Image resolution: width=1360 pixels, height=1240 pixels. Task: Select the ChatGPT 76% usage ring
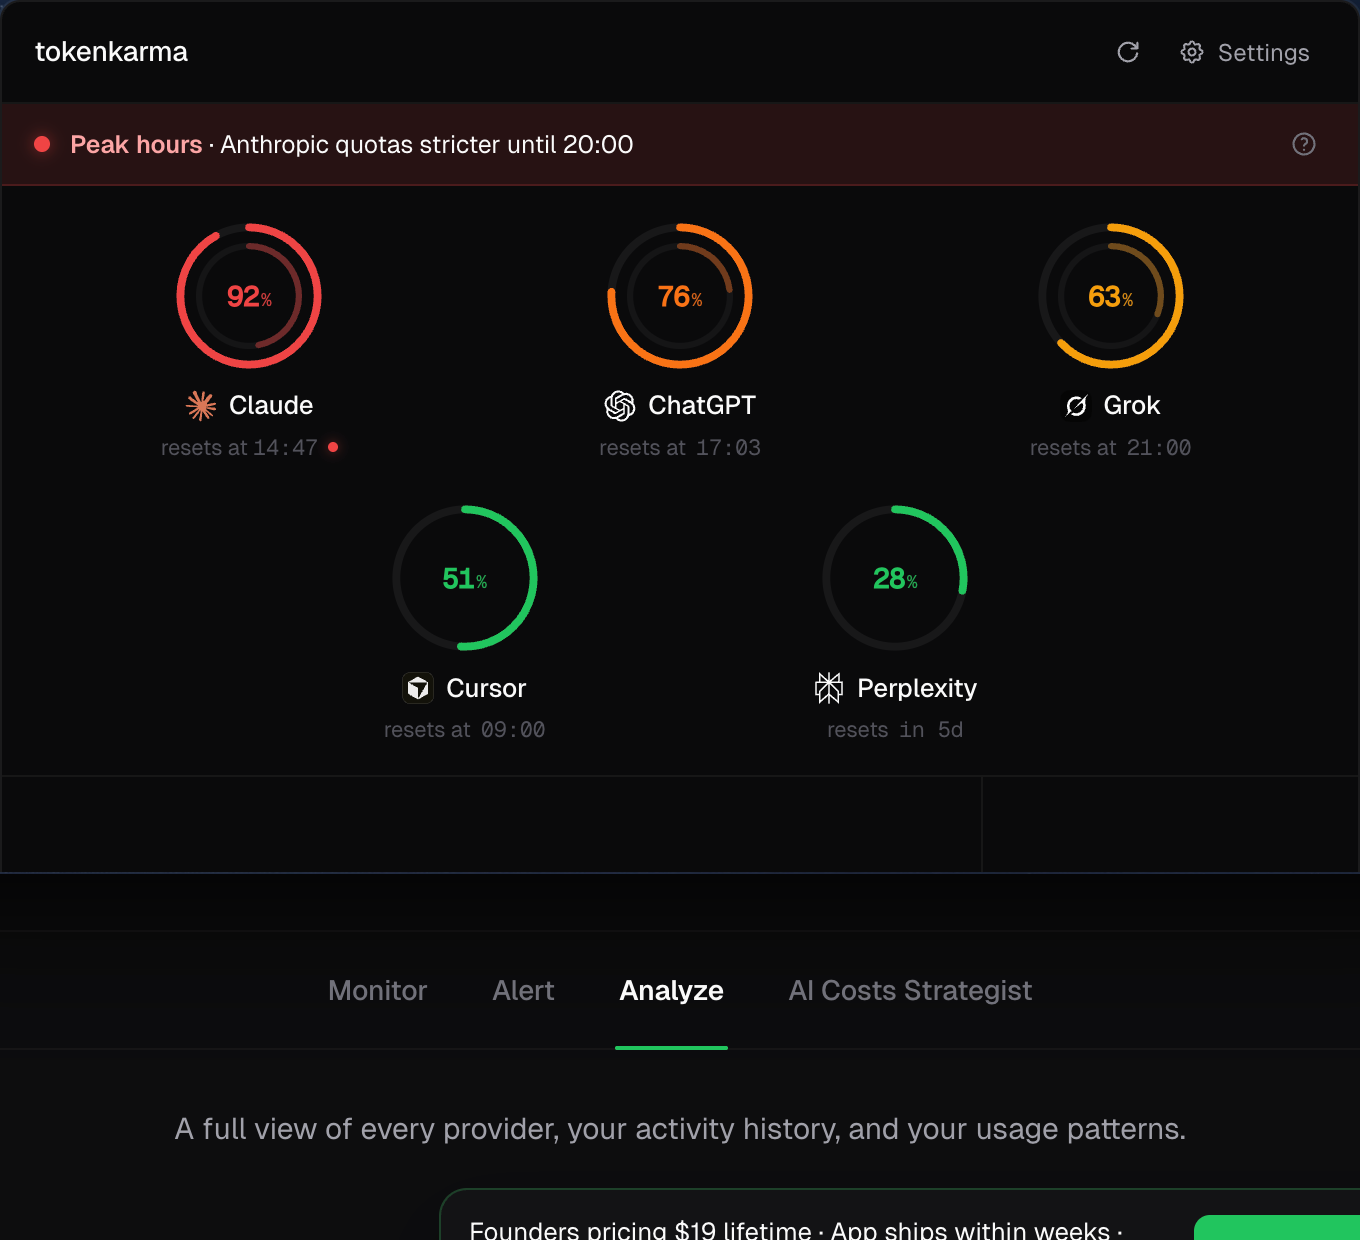pyautogui.click(x=680, y=296)
